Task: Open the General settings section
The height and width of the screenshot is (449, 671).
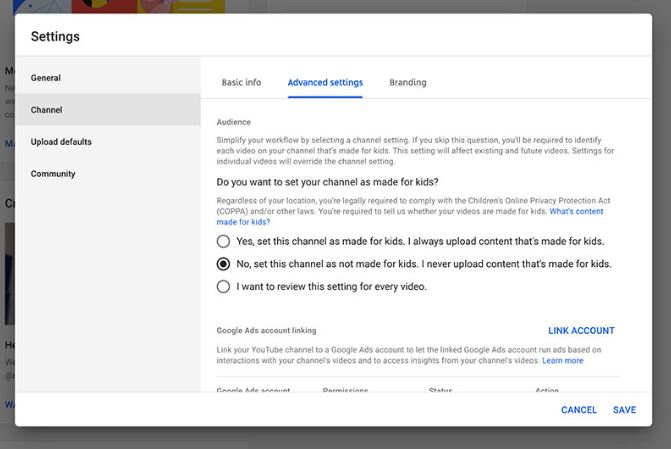Action: [46, 78]
